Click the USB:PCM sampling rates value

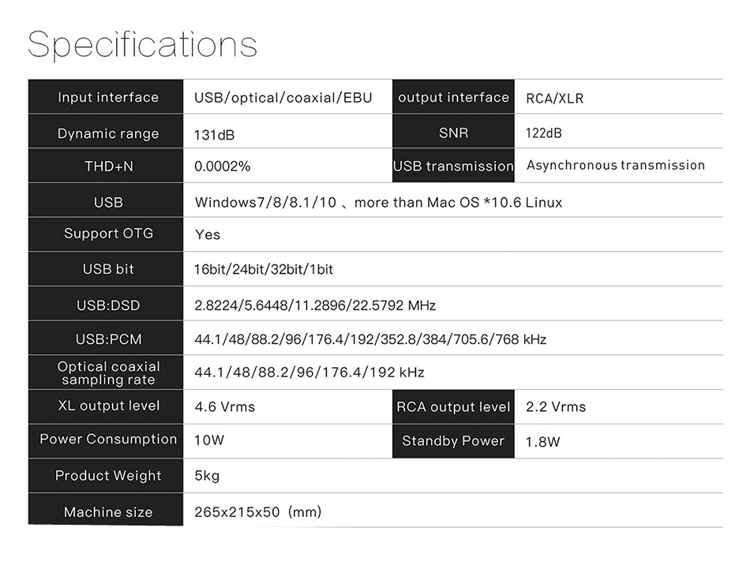[370, 339]
